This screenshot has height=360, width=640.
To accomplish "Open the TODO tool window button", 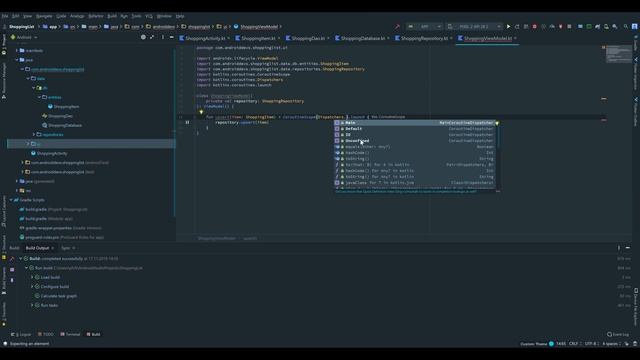I will (46, 334).
